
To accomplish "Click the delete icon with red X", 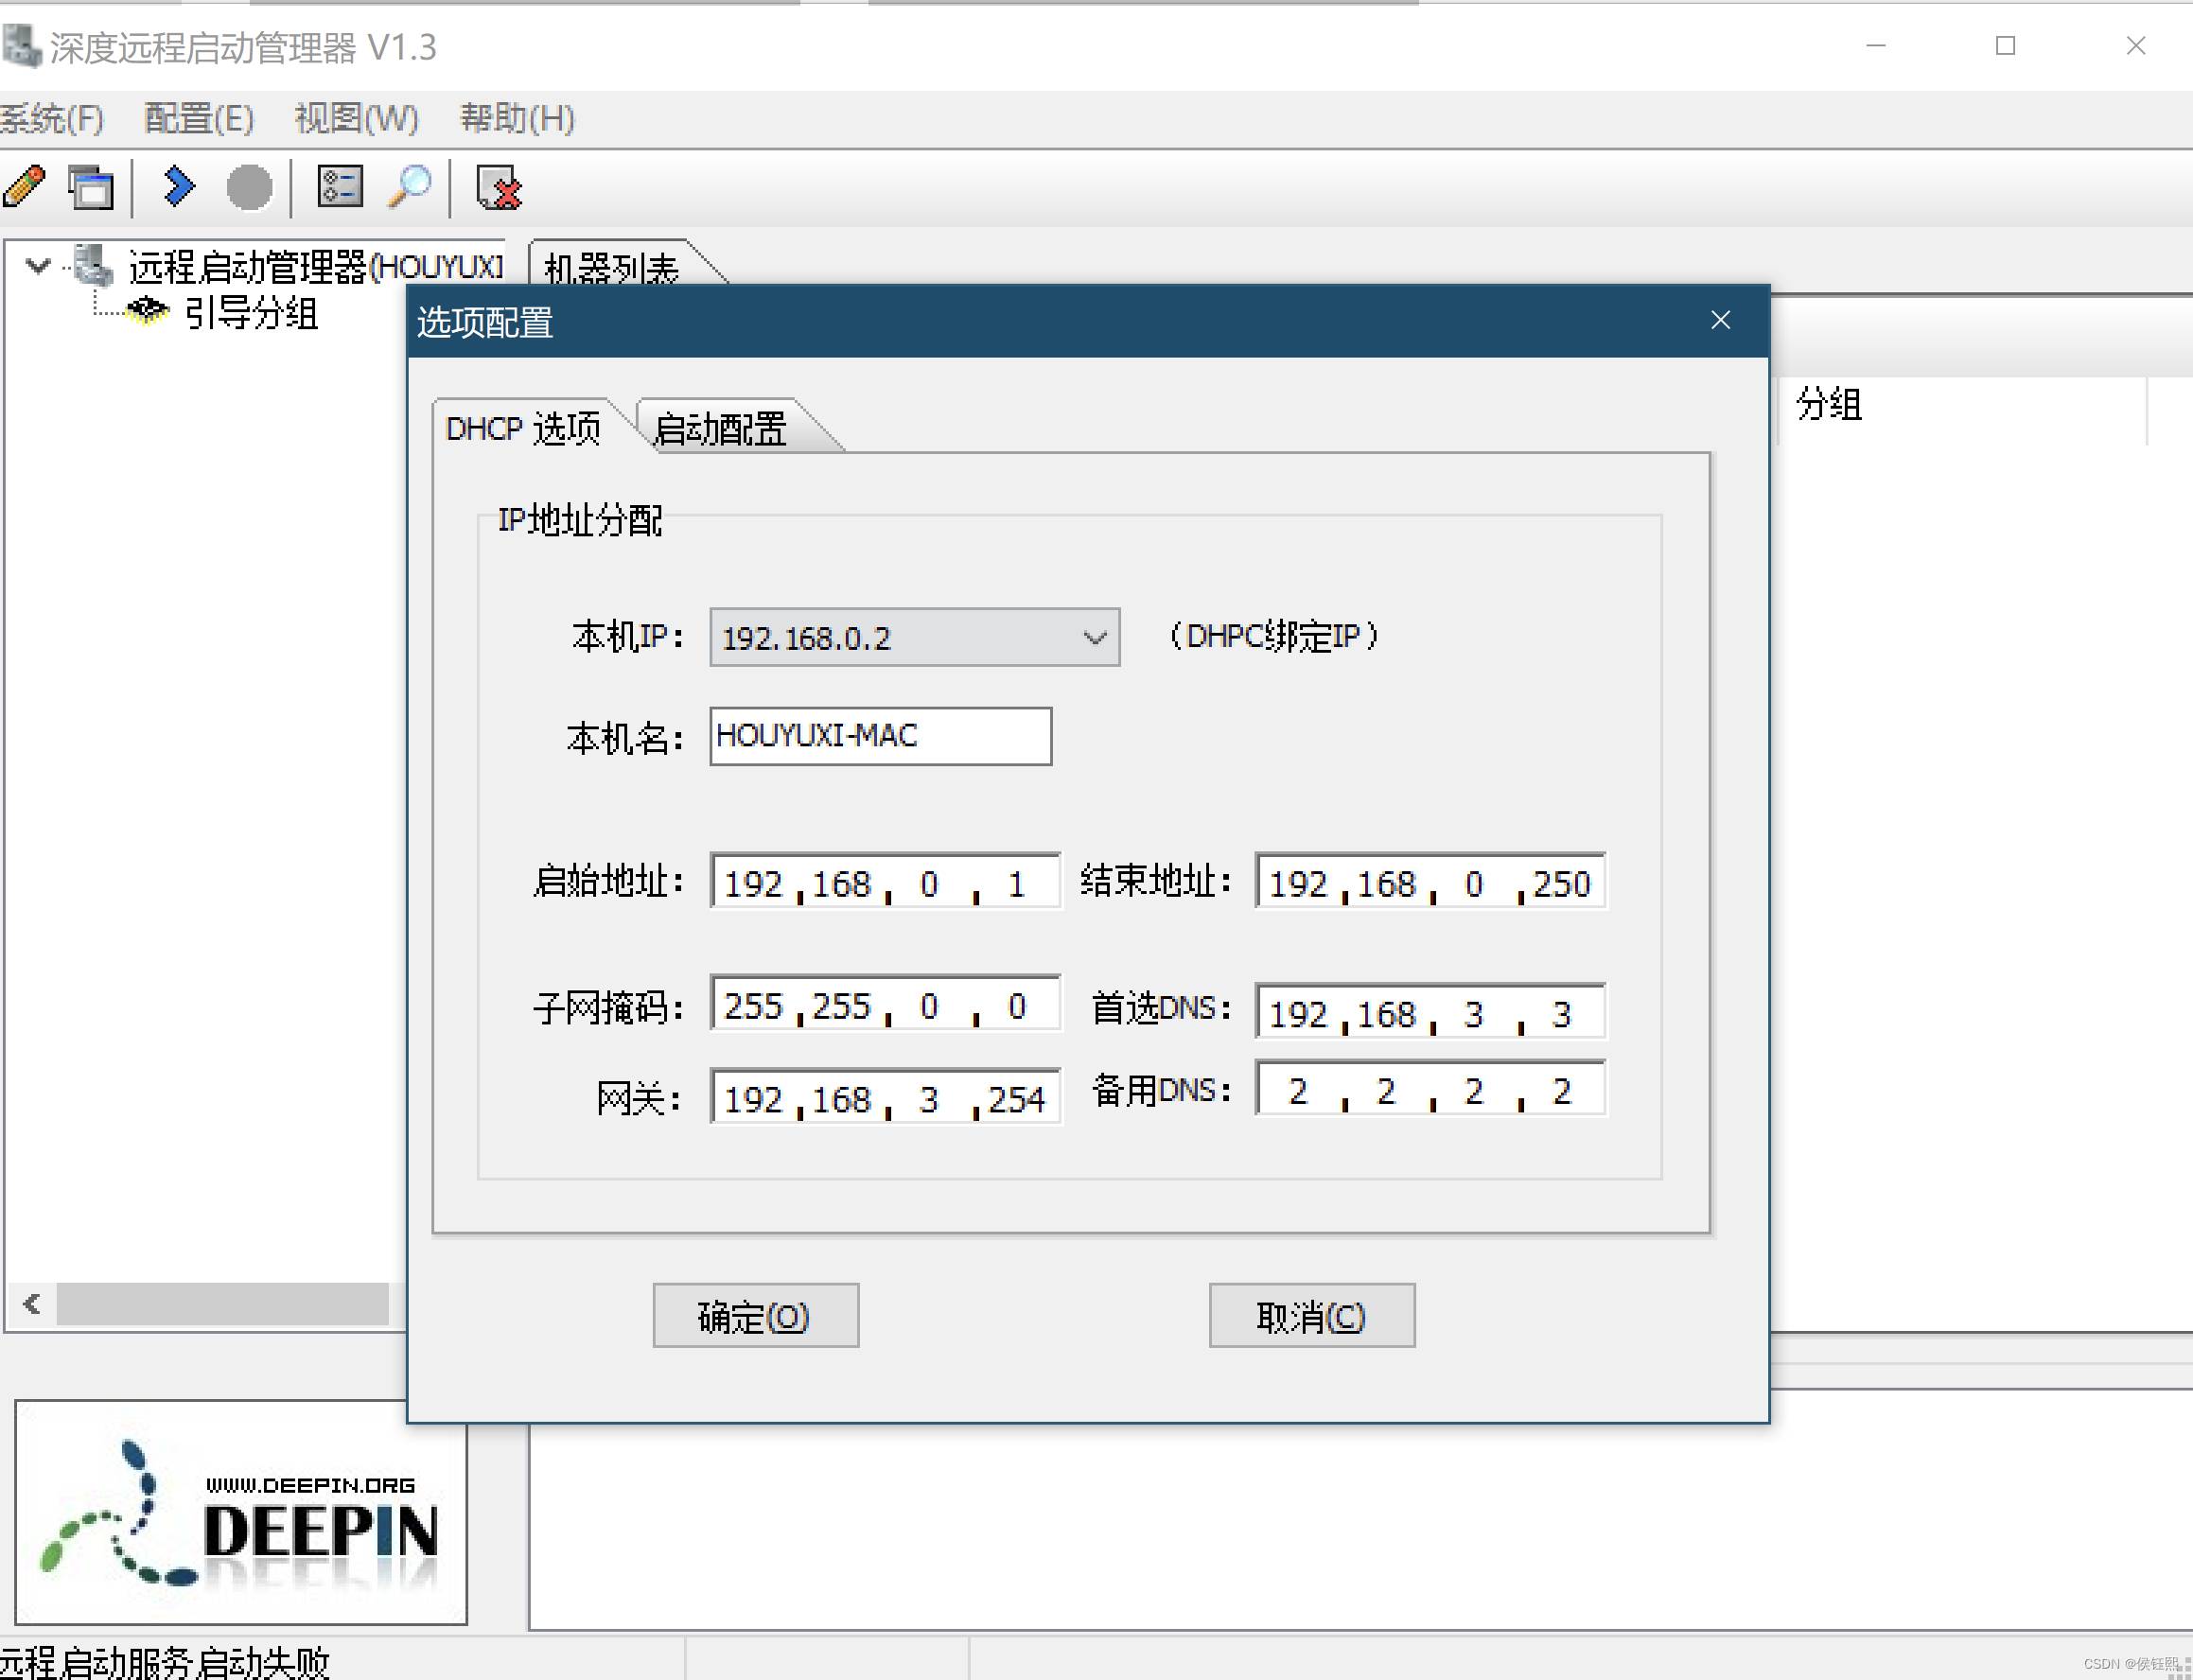I will (x=499, y=187).
